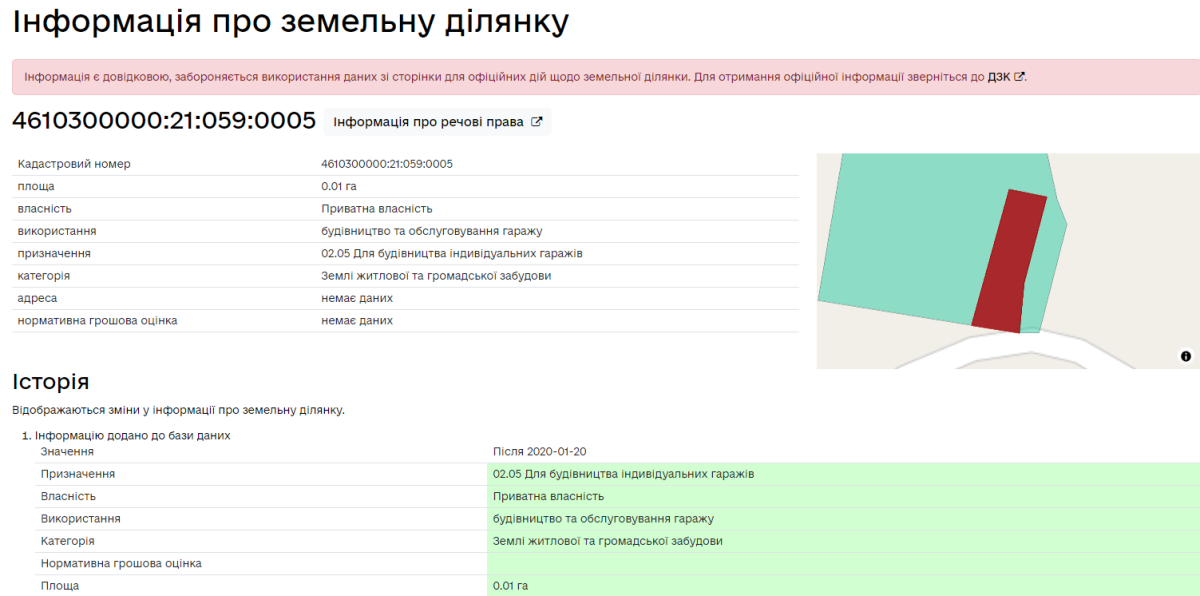Select the red parcel on the map
This screenshot has width=1200, height=596.
[1008, 262]
